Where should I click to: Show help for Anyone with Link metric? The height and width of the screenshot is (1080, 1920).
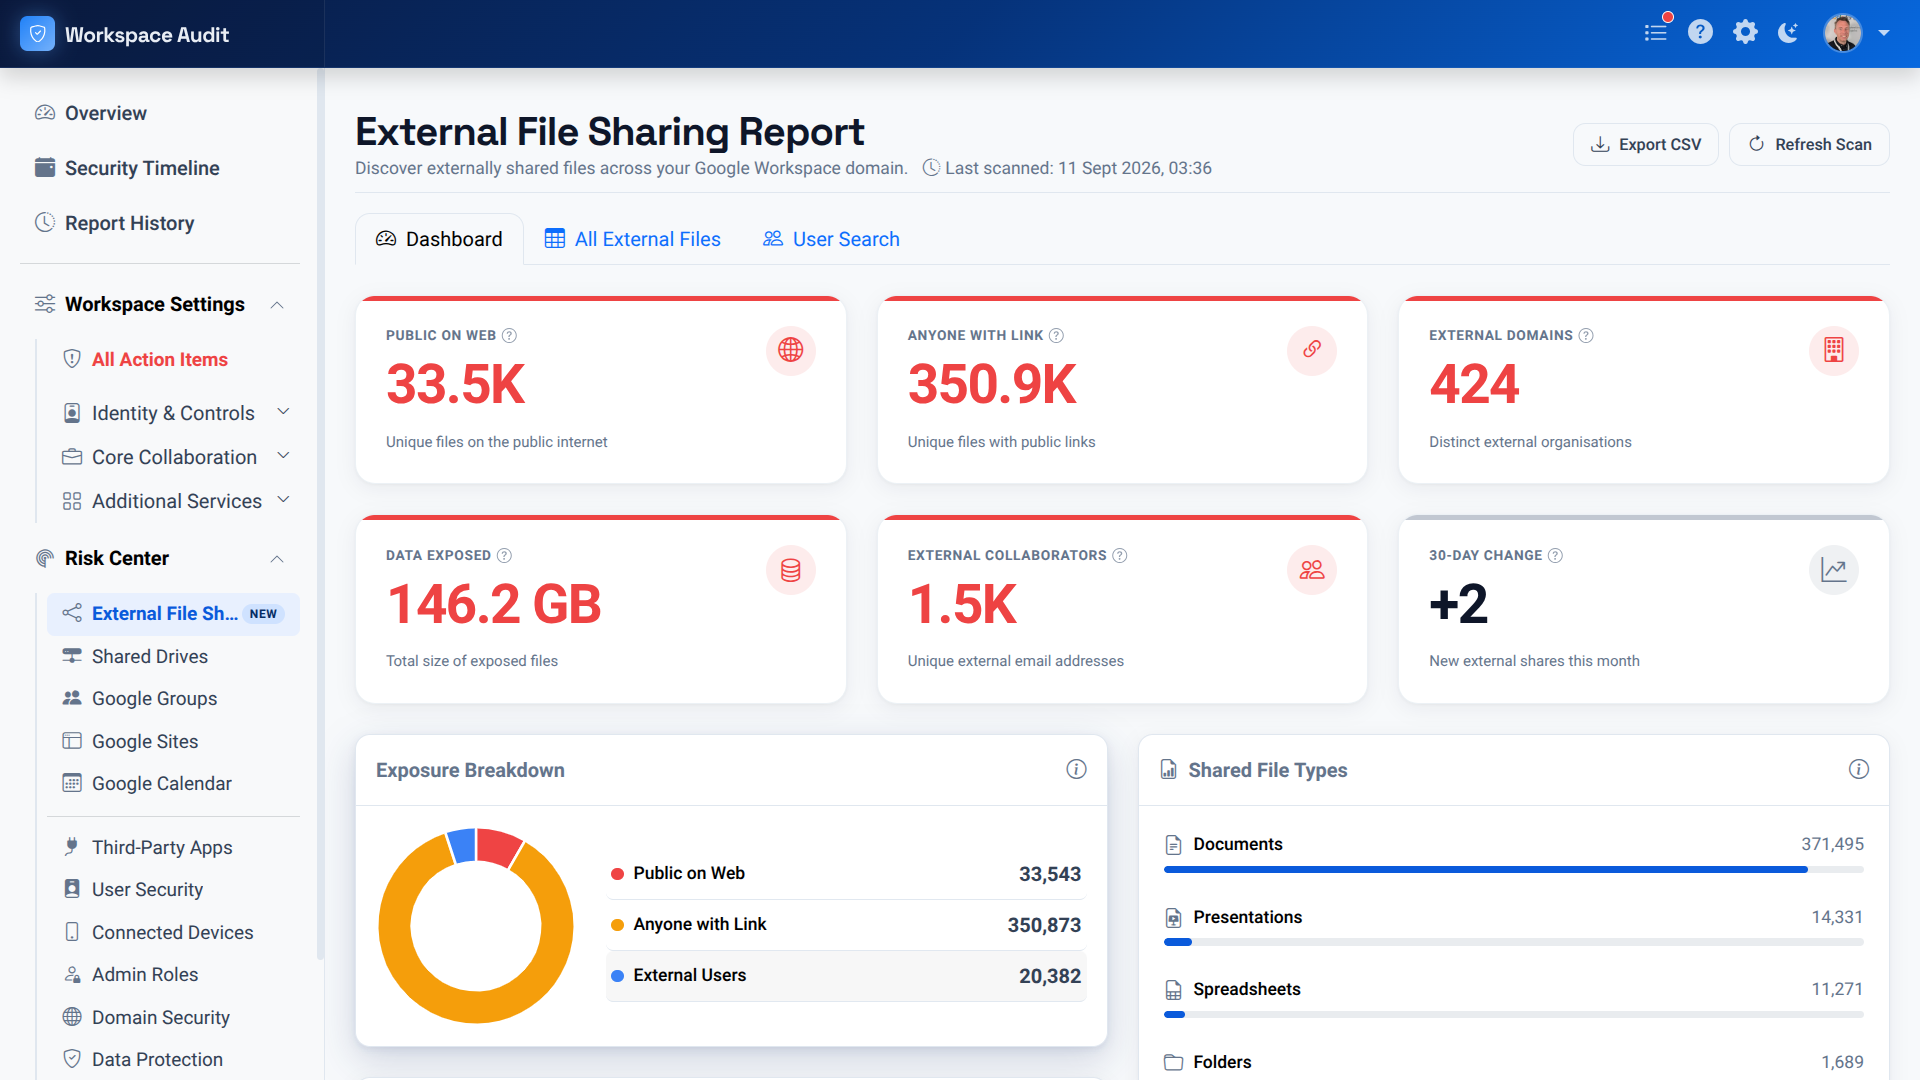click(x=1056, y=335)
